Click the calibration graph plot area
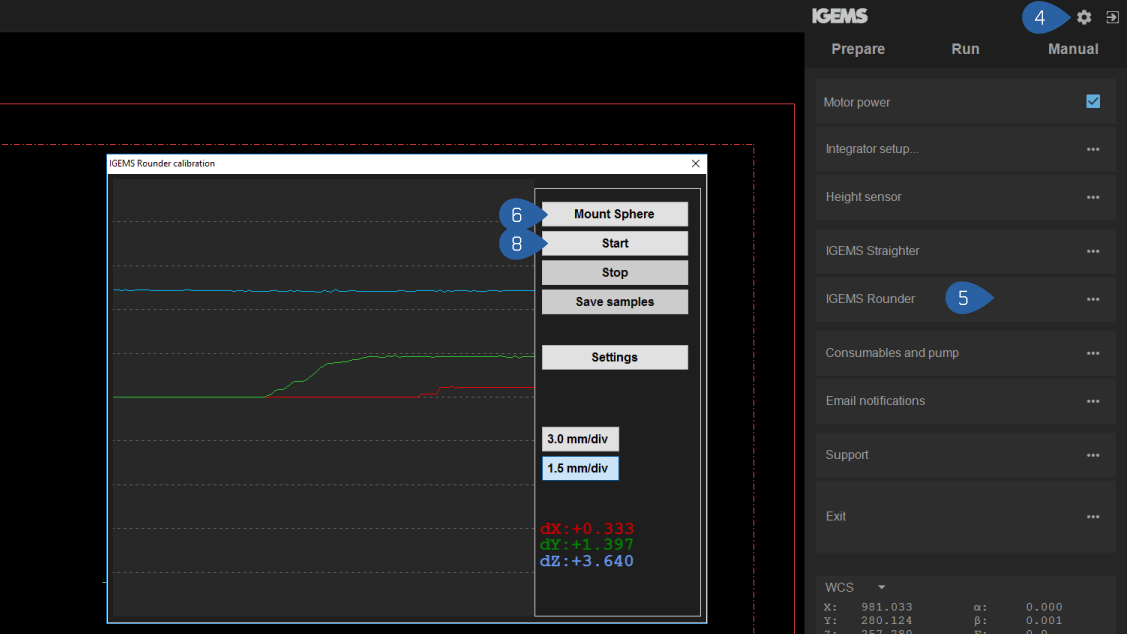The image size is (1127, 634). [x=323, y=398]
